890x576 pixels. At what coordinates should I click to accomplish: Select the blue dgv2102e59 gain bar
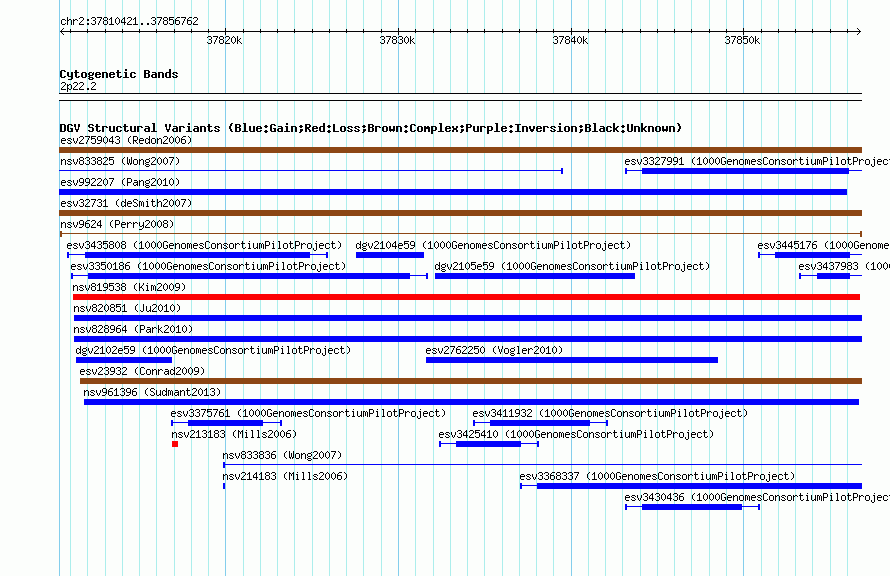[124, 360]
